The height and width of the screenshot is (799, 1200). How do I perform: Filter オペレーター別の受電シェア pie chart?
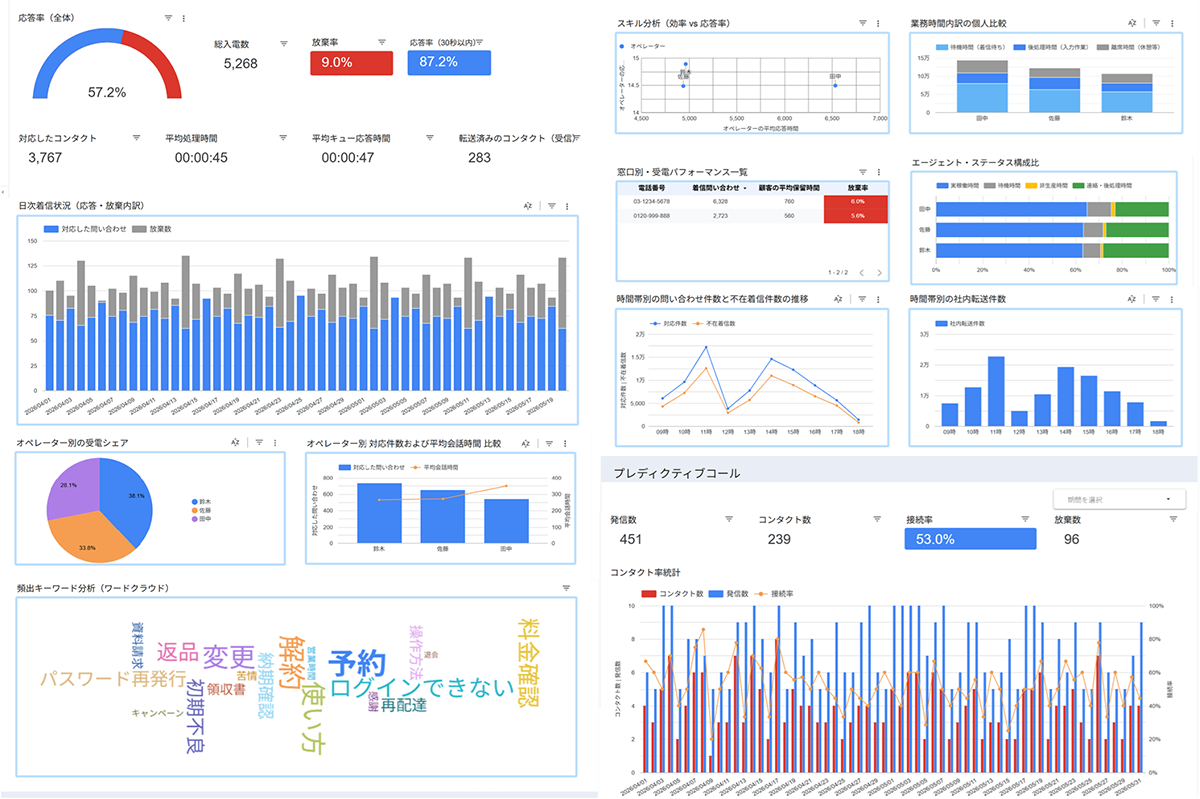point(258,442)
